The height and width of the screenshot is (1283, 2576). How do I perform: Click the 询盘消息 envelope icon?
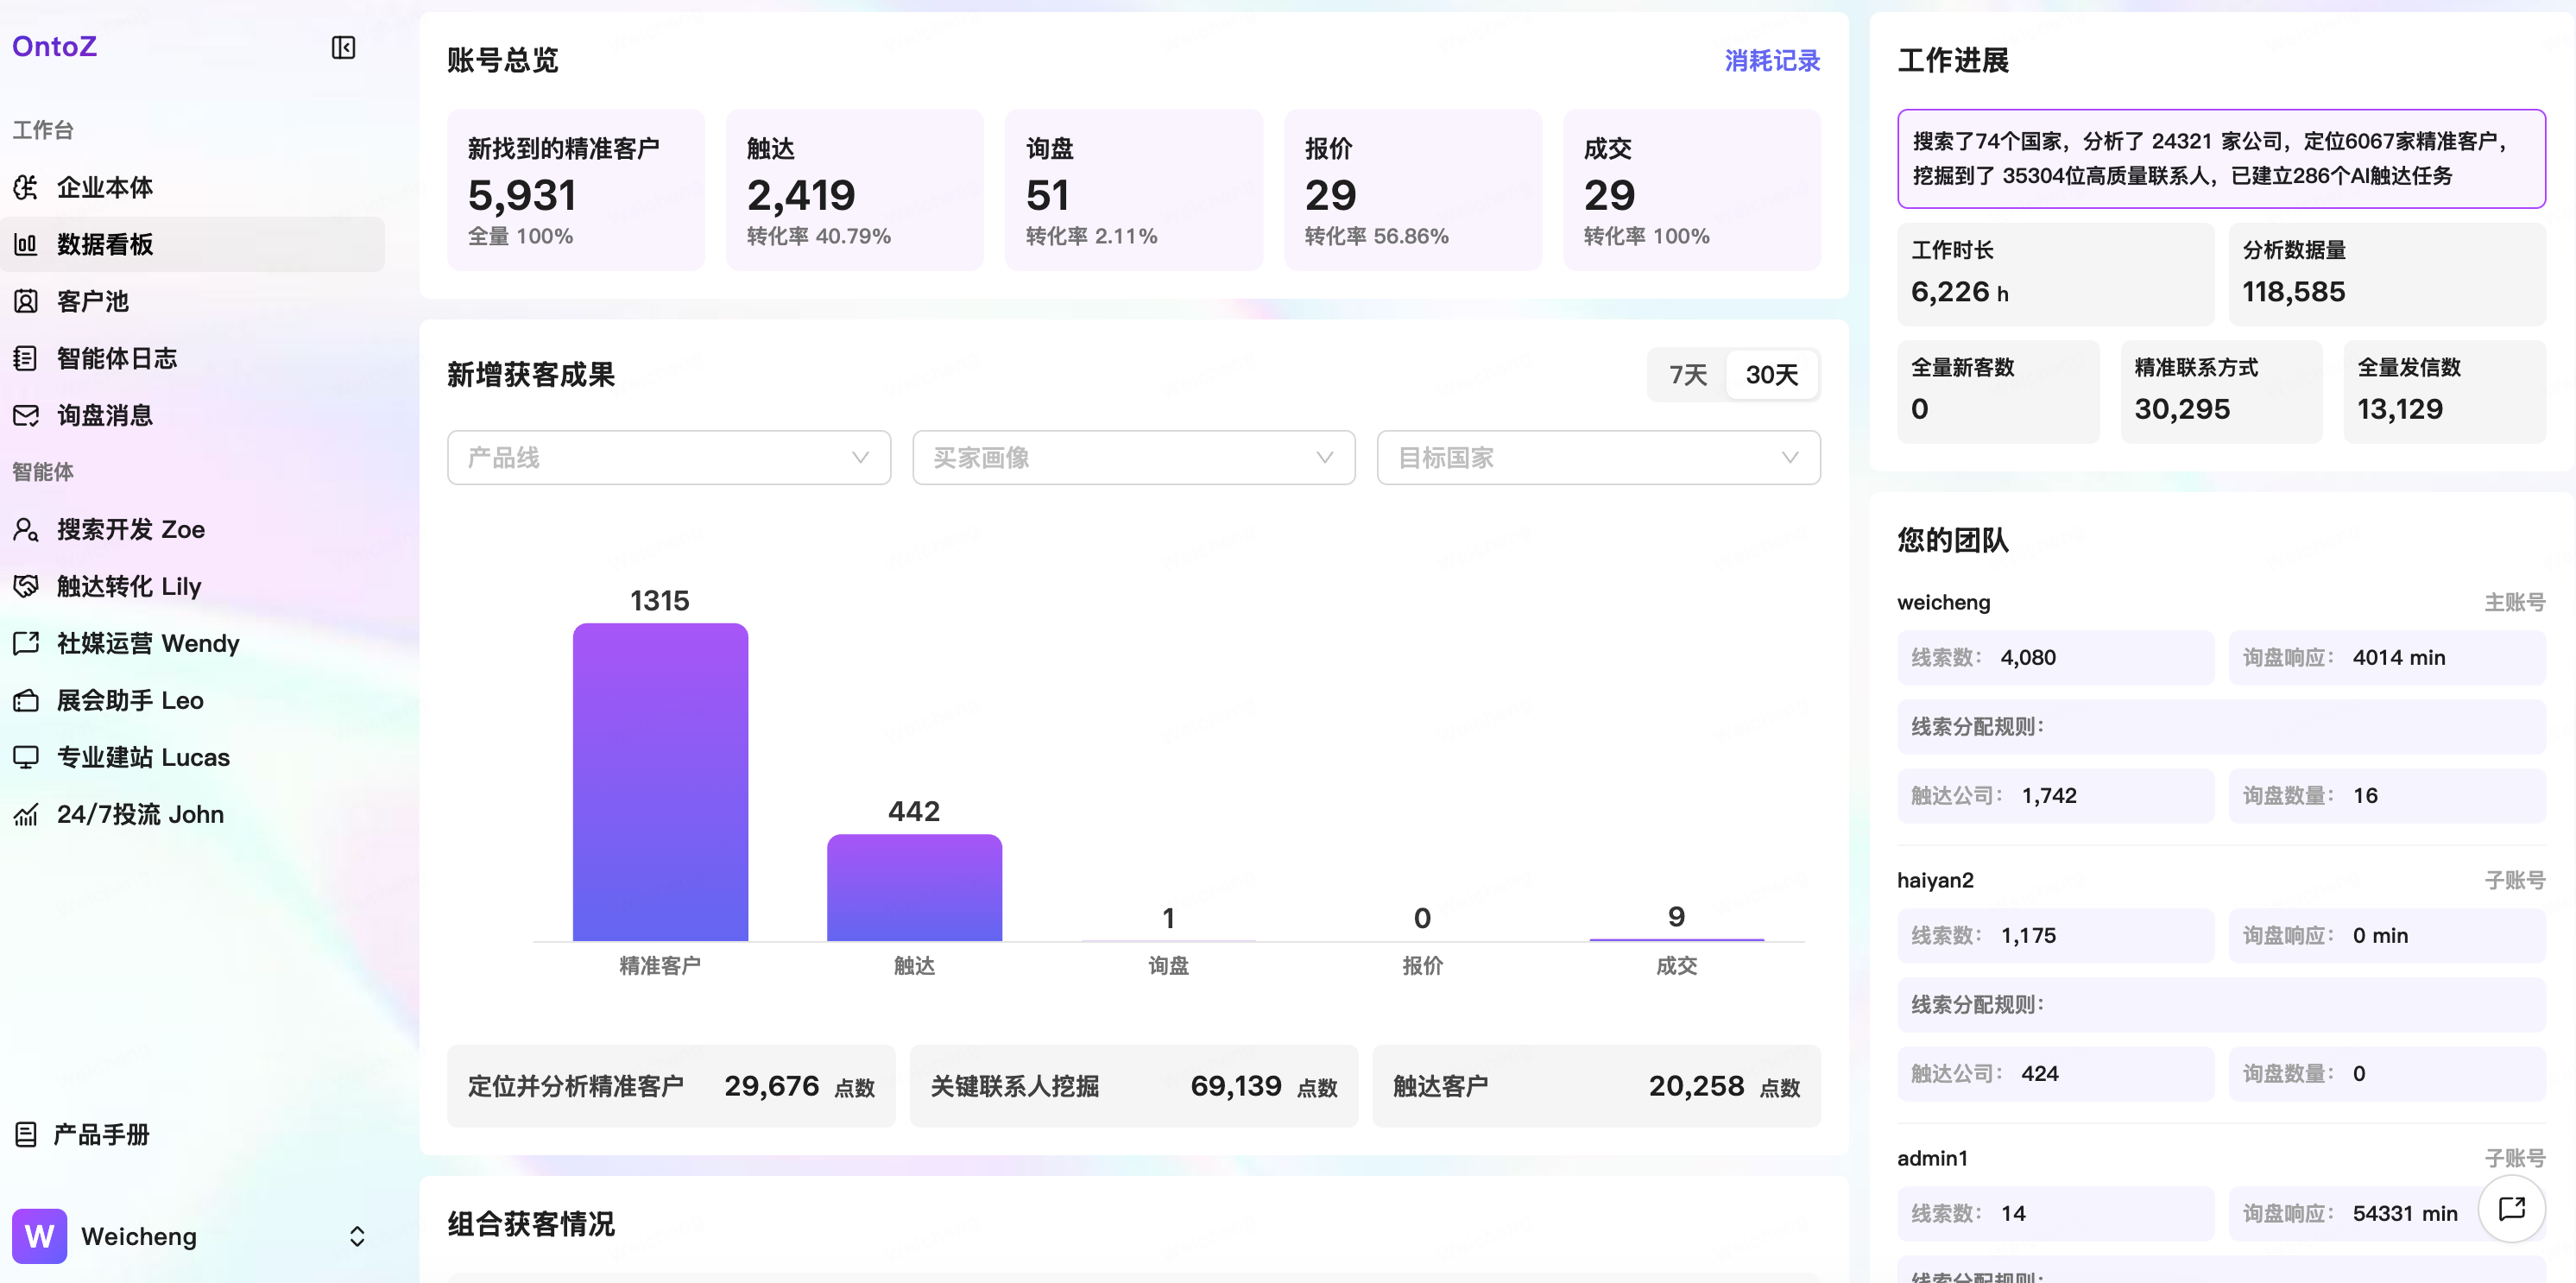pyautogui.click(x=26, y=415)
